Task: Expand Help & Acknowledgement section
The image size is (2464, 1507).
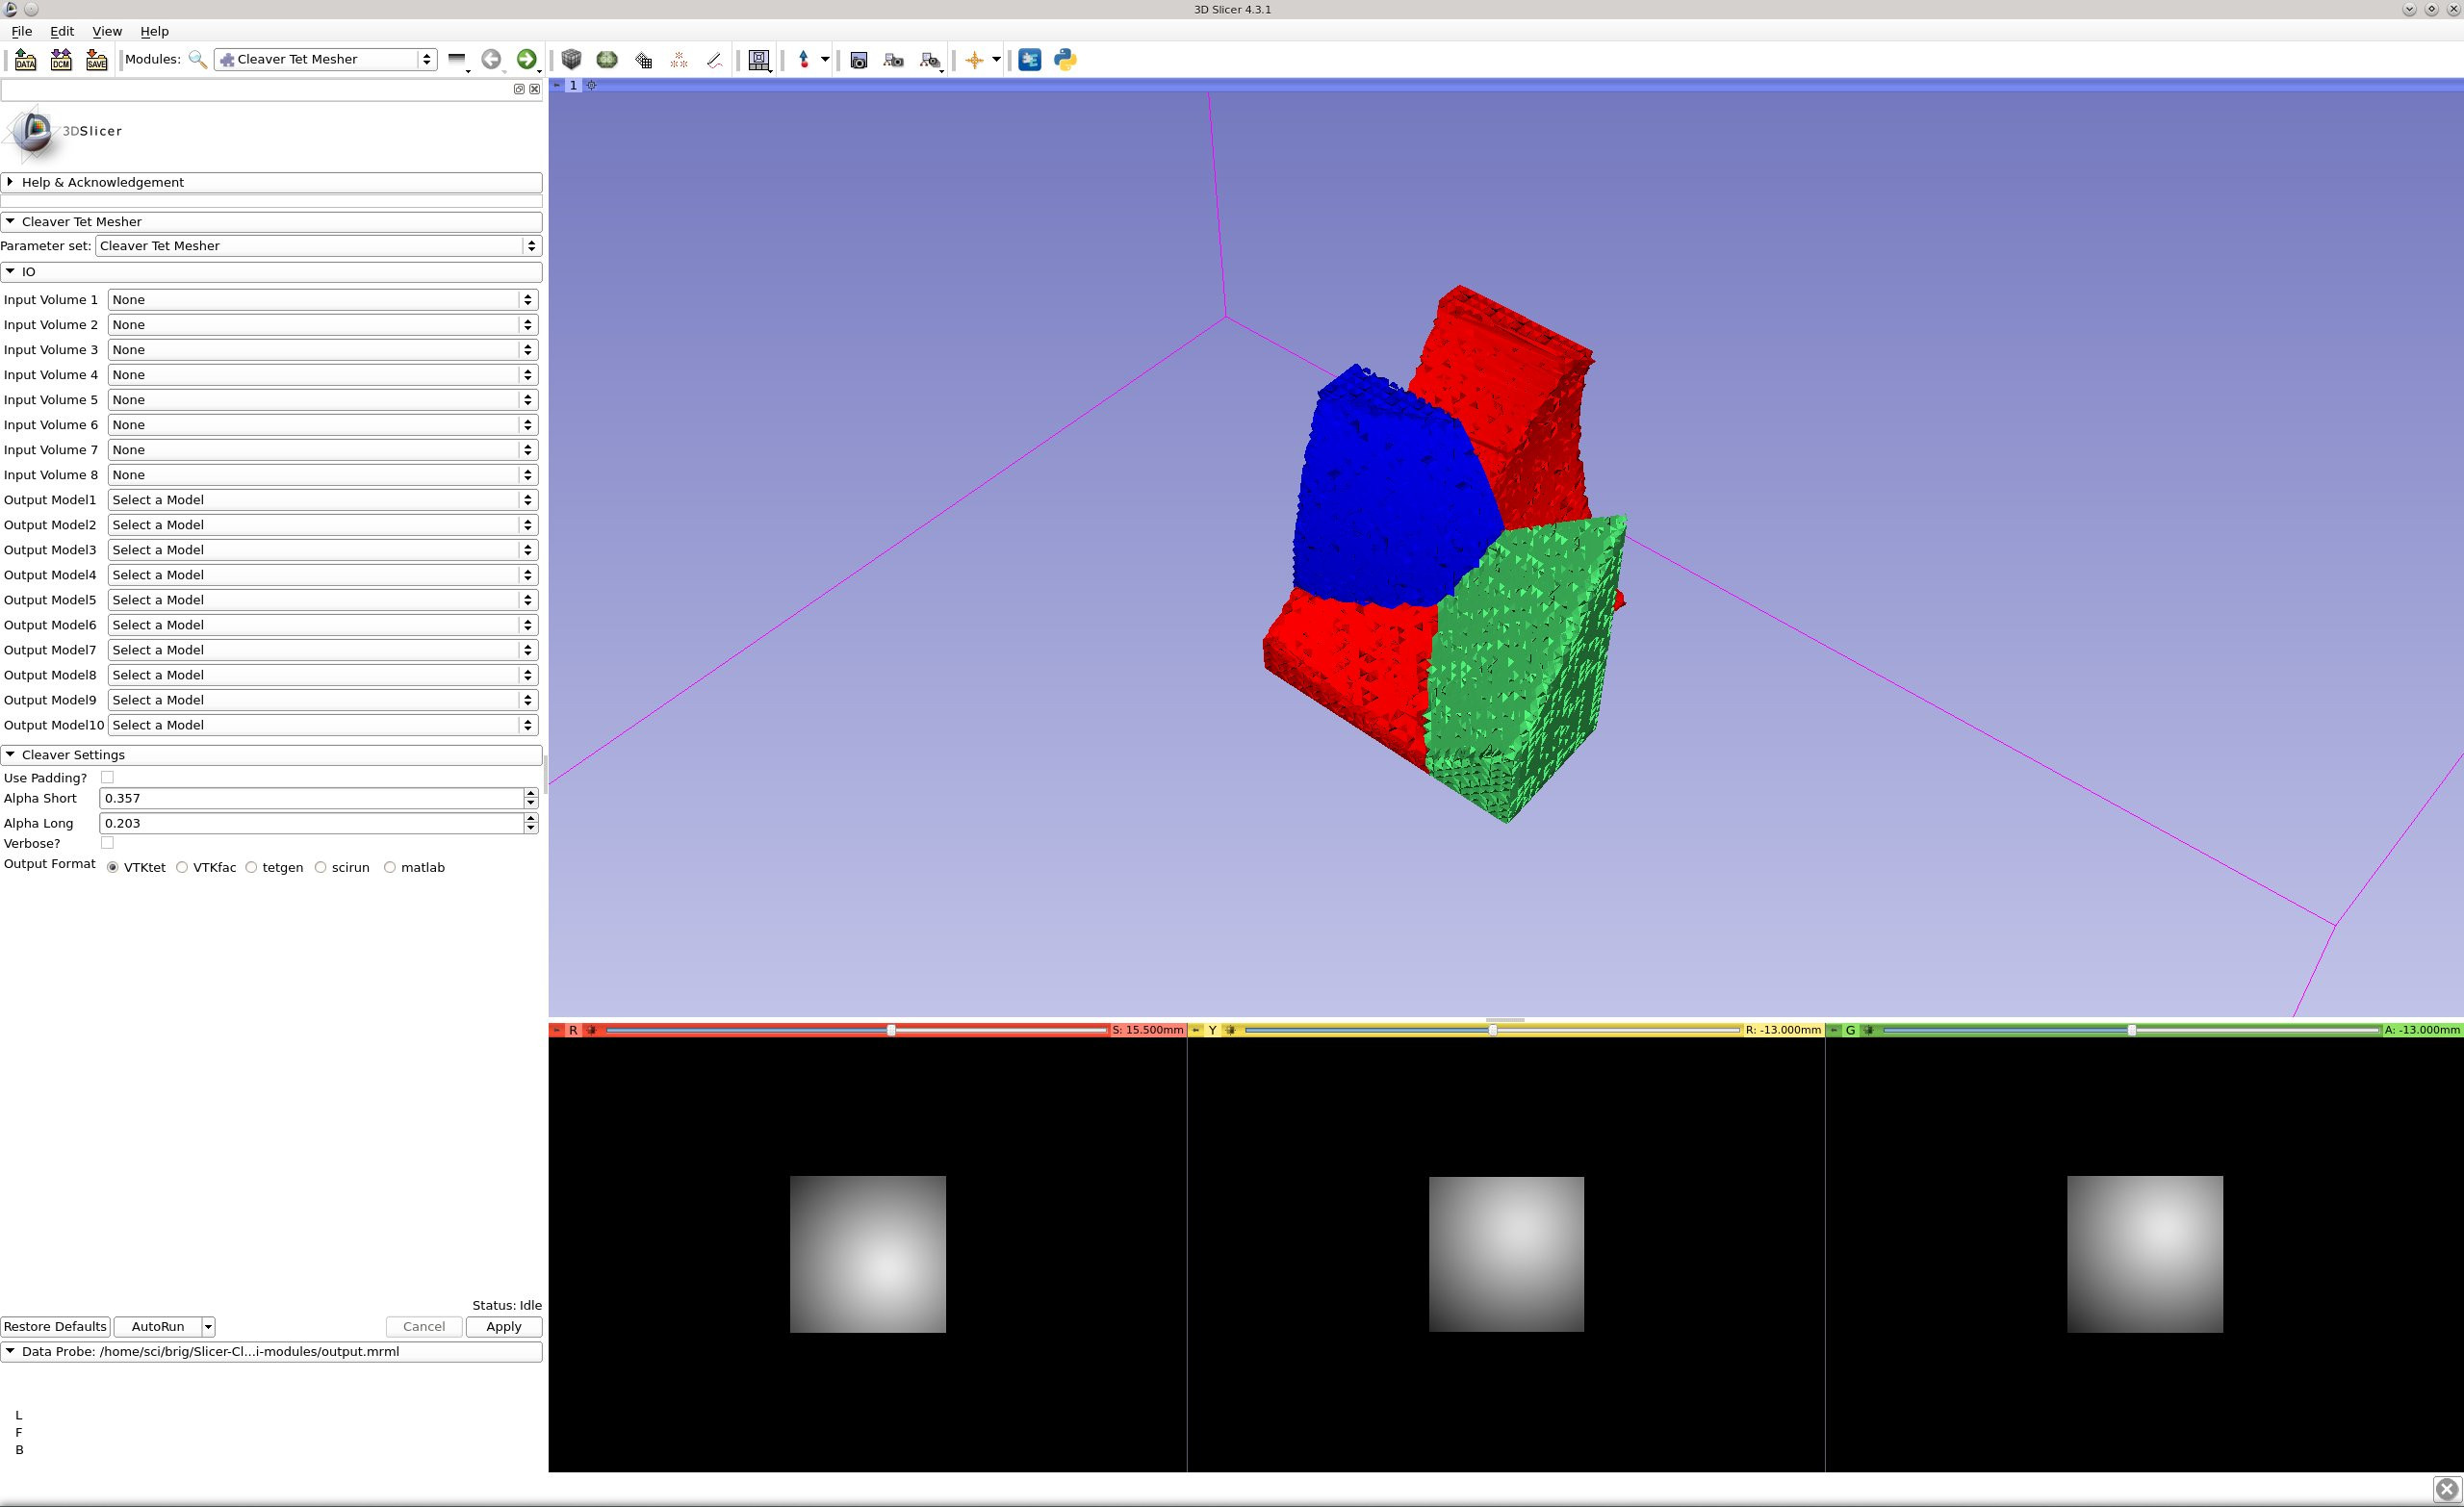Action: [102, 182]
